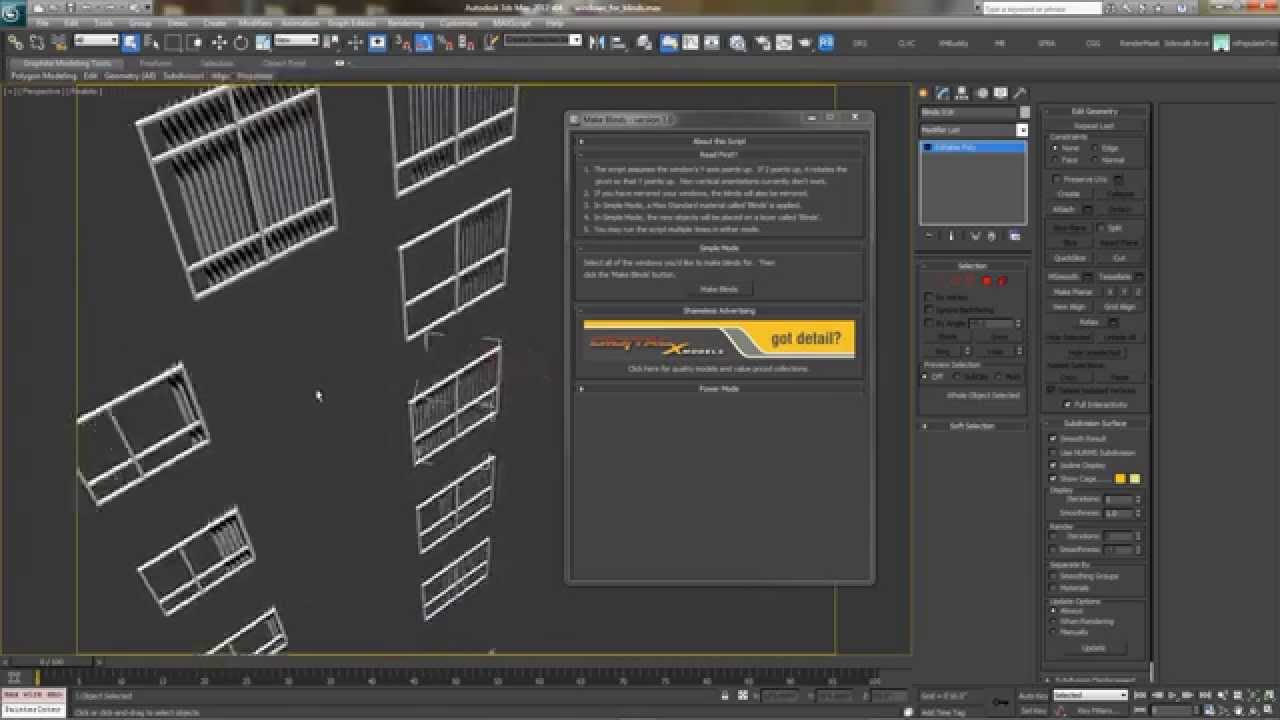Switch to the Display command panel tab

(1000, 93)
